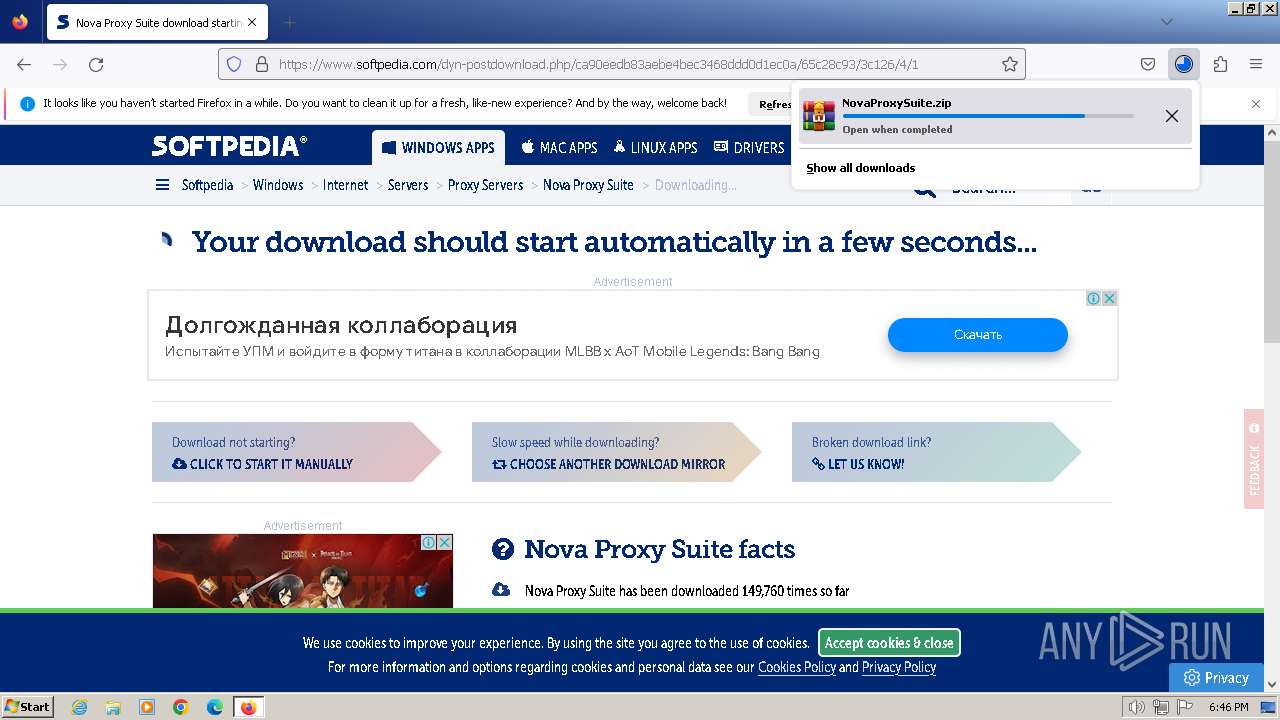List all tabs dropdown arrow
1280x720 pixels.
click(1166, 22)
